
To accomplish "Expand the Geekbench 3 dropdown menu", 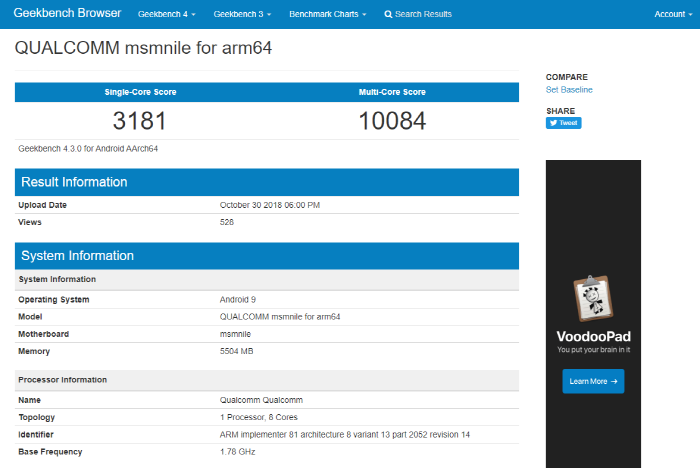I will [242, 14].
